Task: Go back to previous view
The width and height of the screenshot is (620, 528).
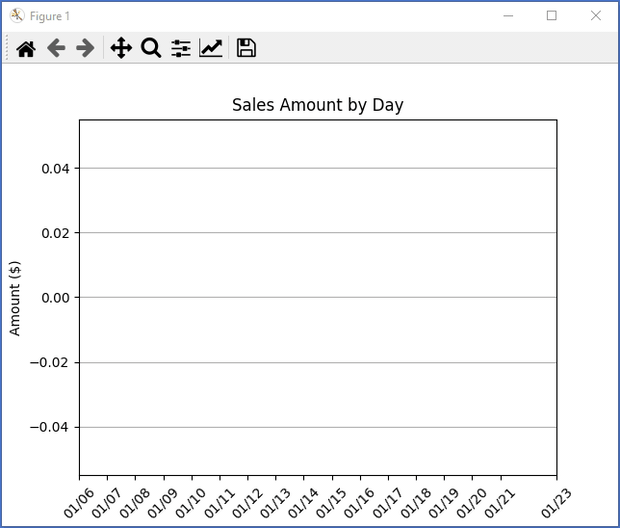Action: [56, 48]
